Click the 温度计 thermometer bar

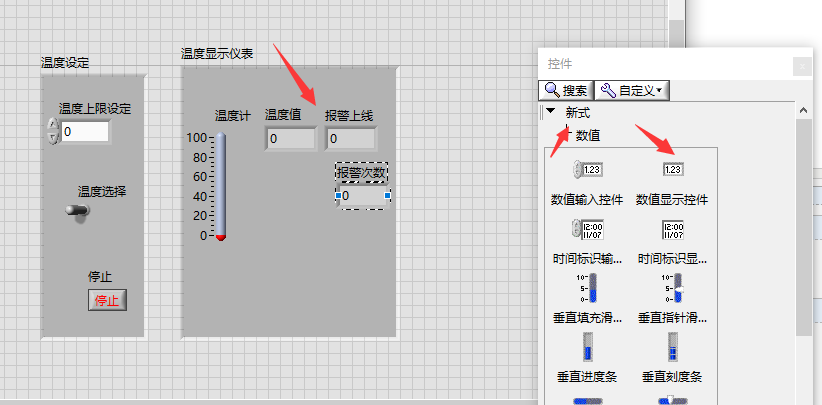click(x=221, y=187)
